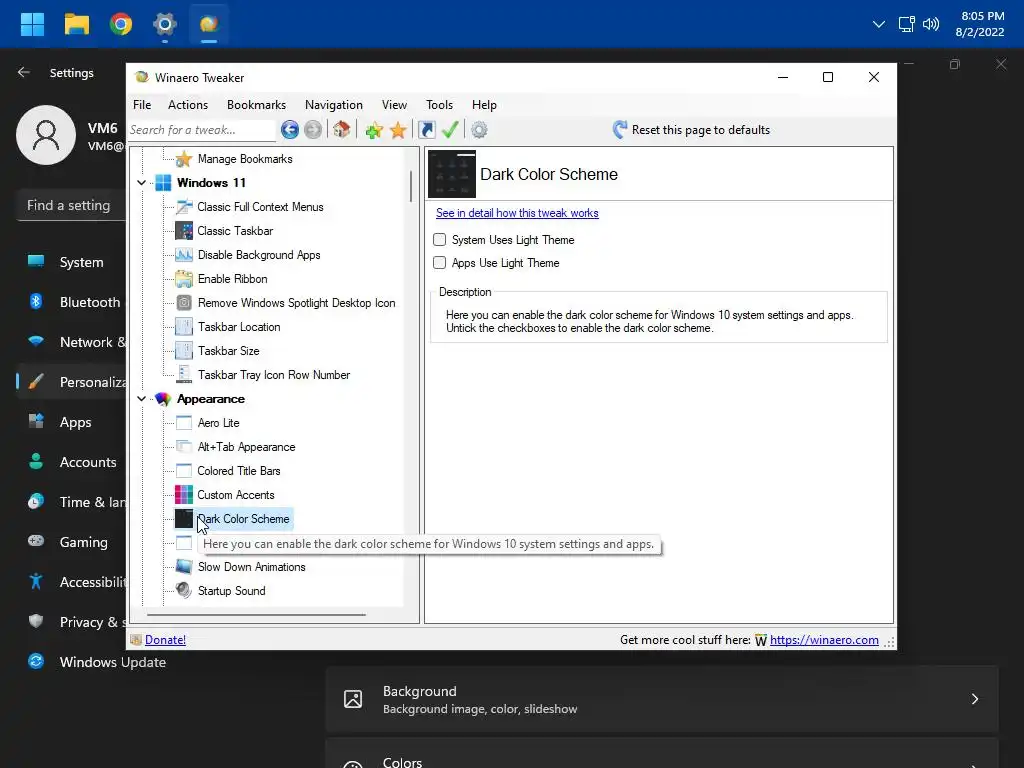1024x768 pixels.
Task: Open File Explorer from the taskbar
Action: (x=76, y=24)
